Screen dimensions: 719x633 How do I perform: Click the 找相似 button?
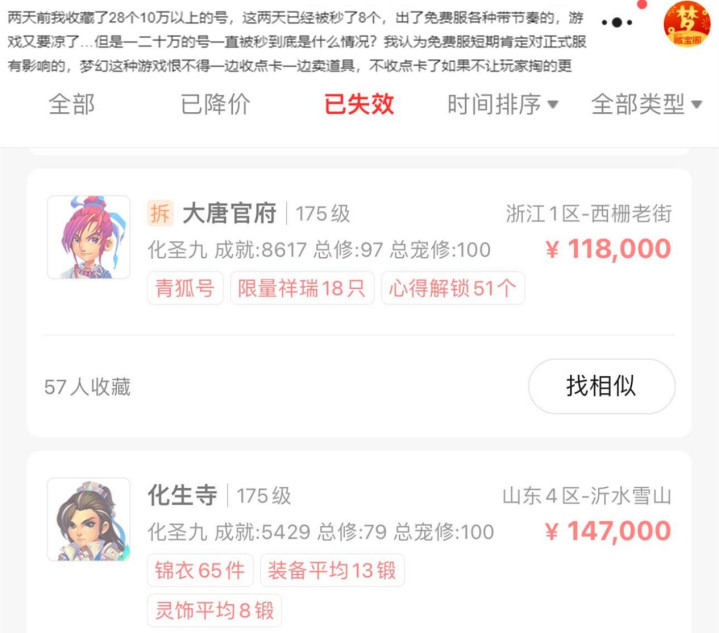[x=602, y=386]
